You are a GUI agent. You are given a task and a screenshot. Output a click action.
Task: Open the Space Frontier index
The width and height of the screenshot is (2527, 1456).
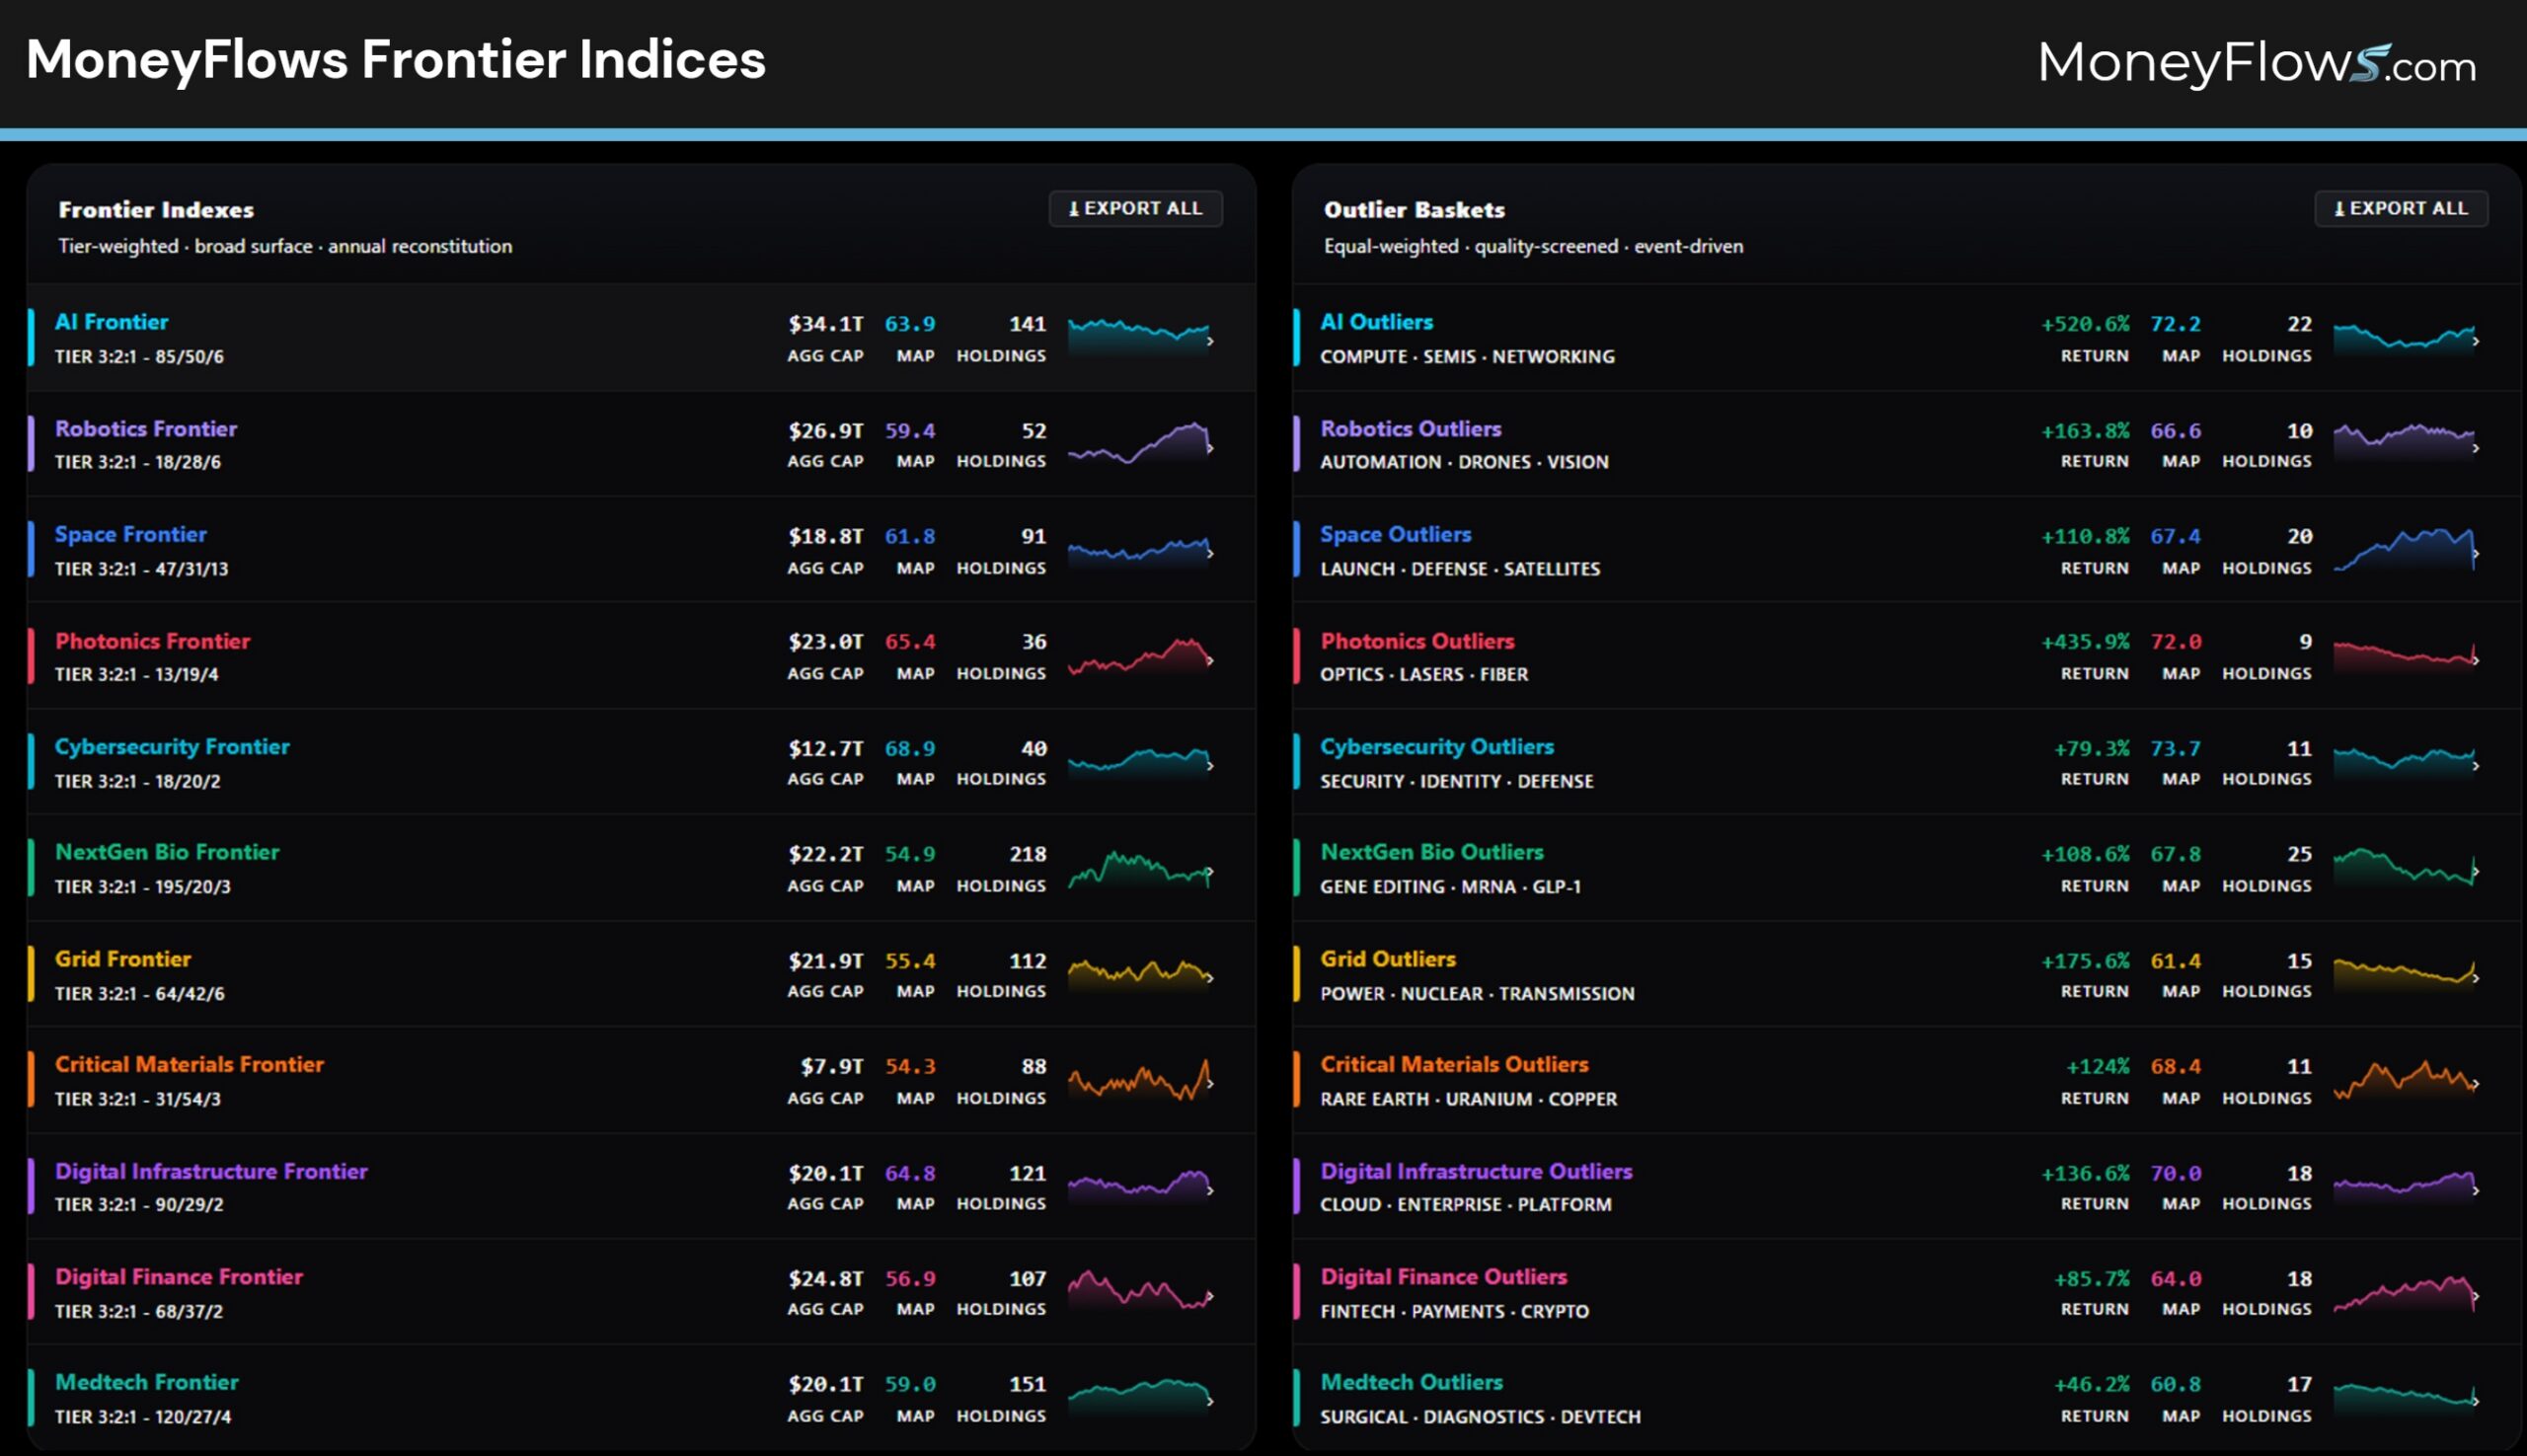pos(641,550)
